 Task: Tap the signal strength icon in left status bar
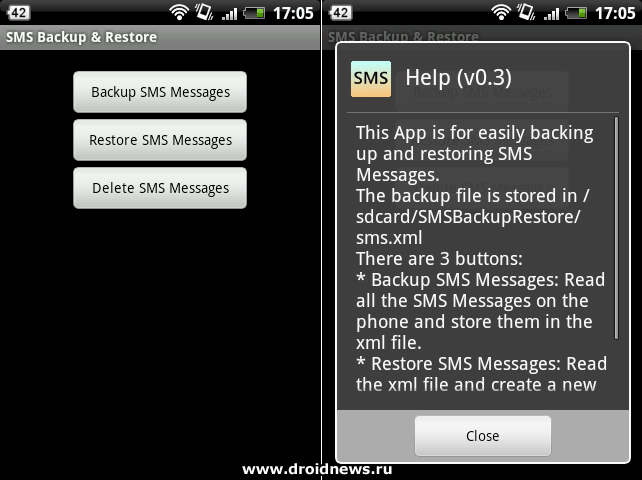pyautogui.click(x=229, y=14)
